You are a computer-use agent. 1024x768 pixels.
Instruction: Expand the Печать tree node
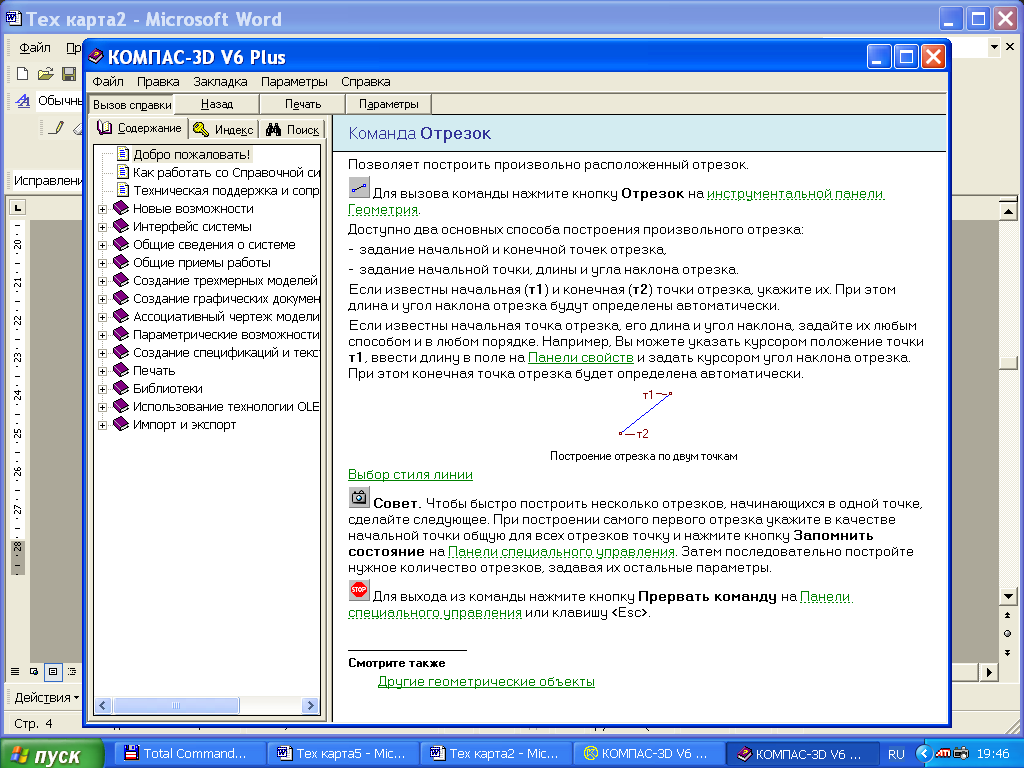[x=103, y=372]
